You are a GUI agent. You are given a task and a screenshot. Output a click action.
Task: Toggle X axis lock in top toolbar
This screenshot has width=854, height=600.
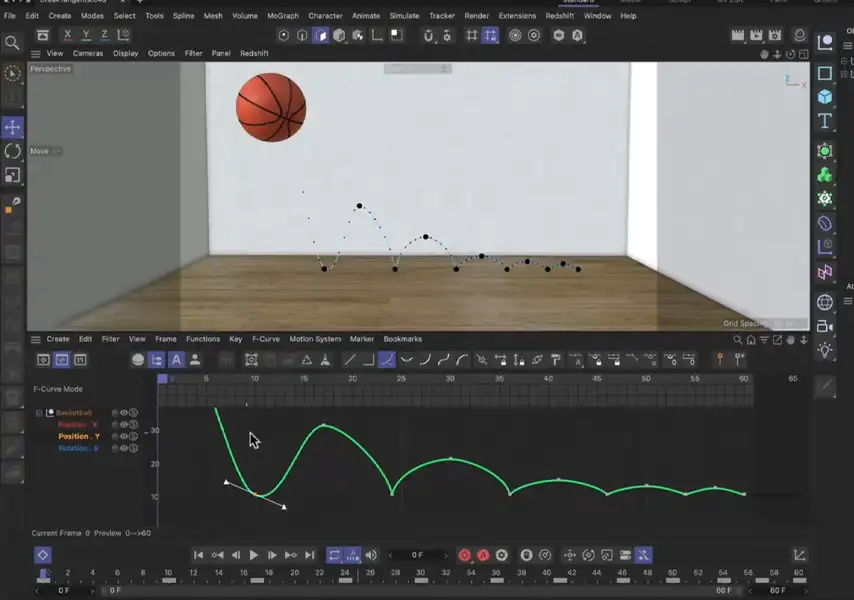coord(67,36)
